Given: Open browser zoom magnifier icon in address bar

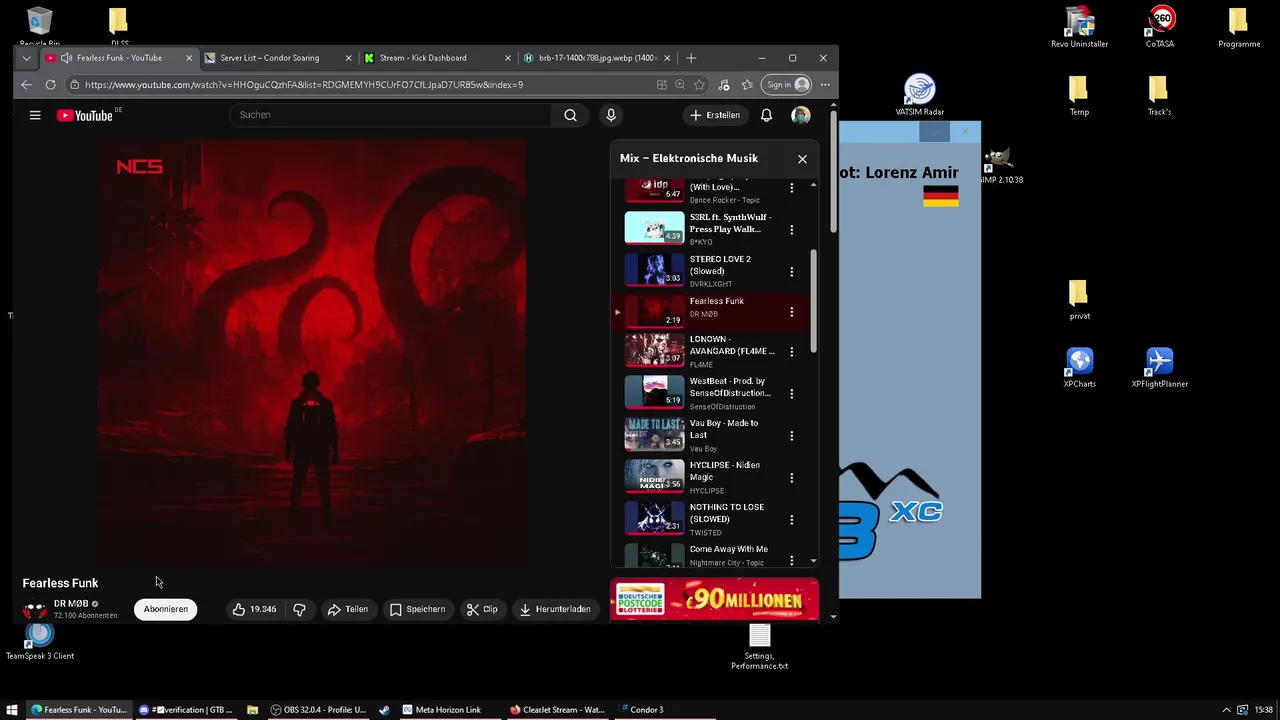Looking at the screenshot, I should tap(680, 85).
